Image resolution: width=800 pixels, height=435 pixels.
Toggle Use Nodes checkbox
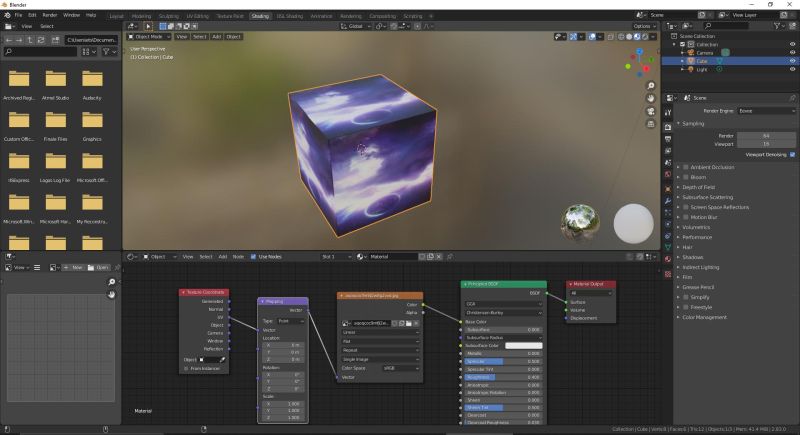click(x=253, y=257)
